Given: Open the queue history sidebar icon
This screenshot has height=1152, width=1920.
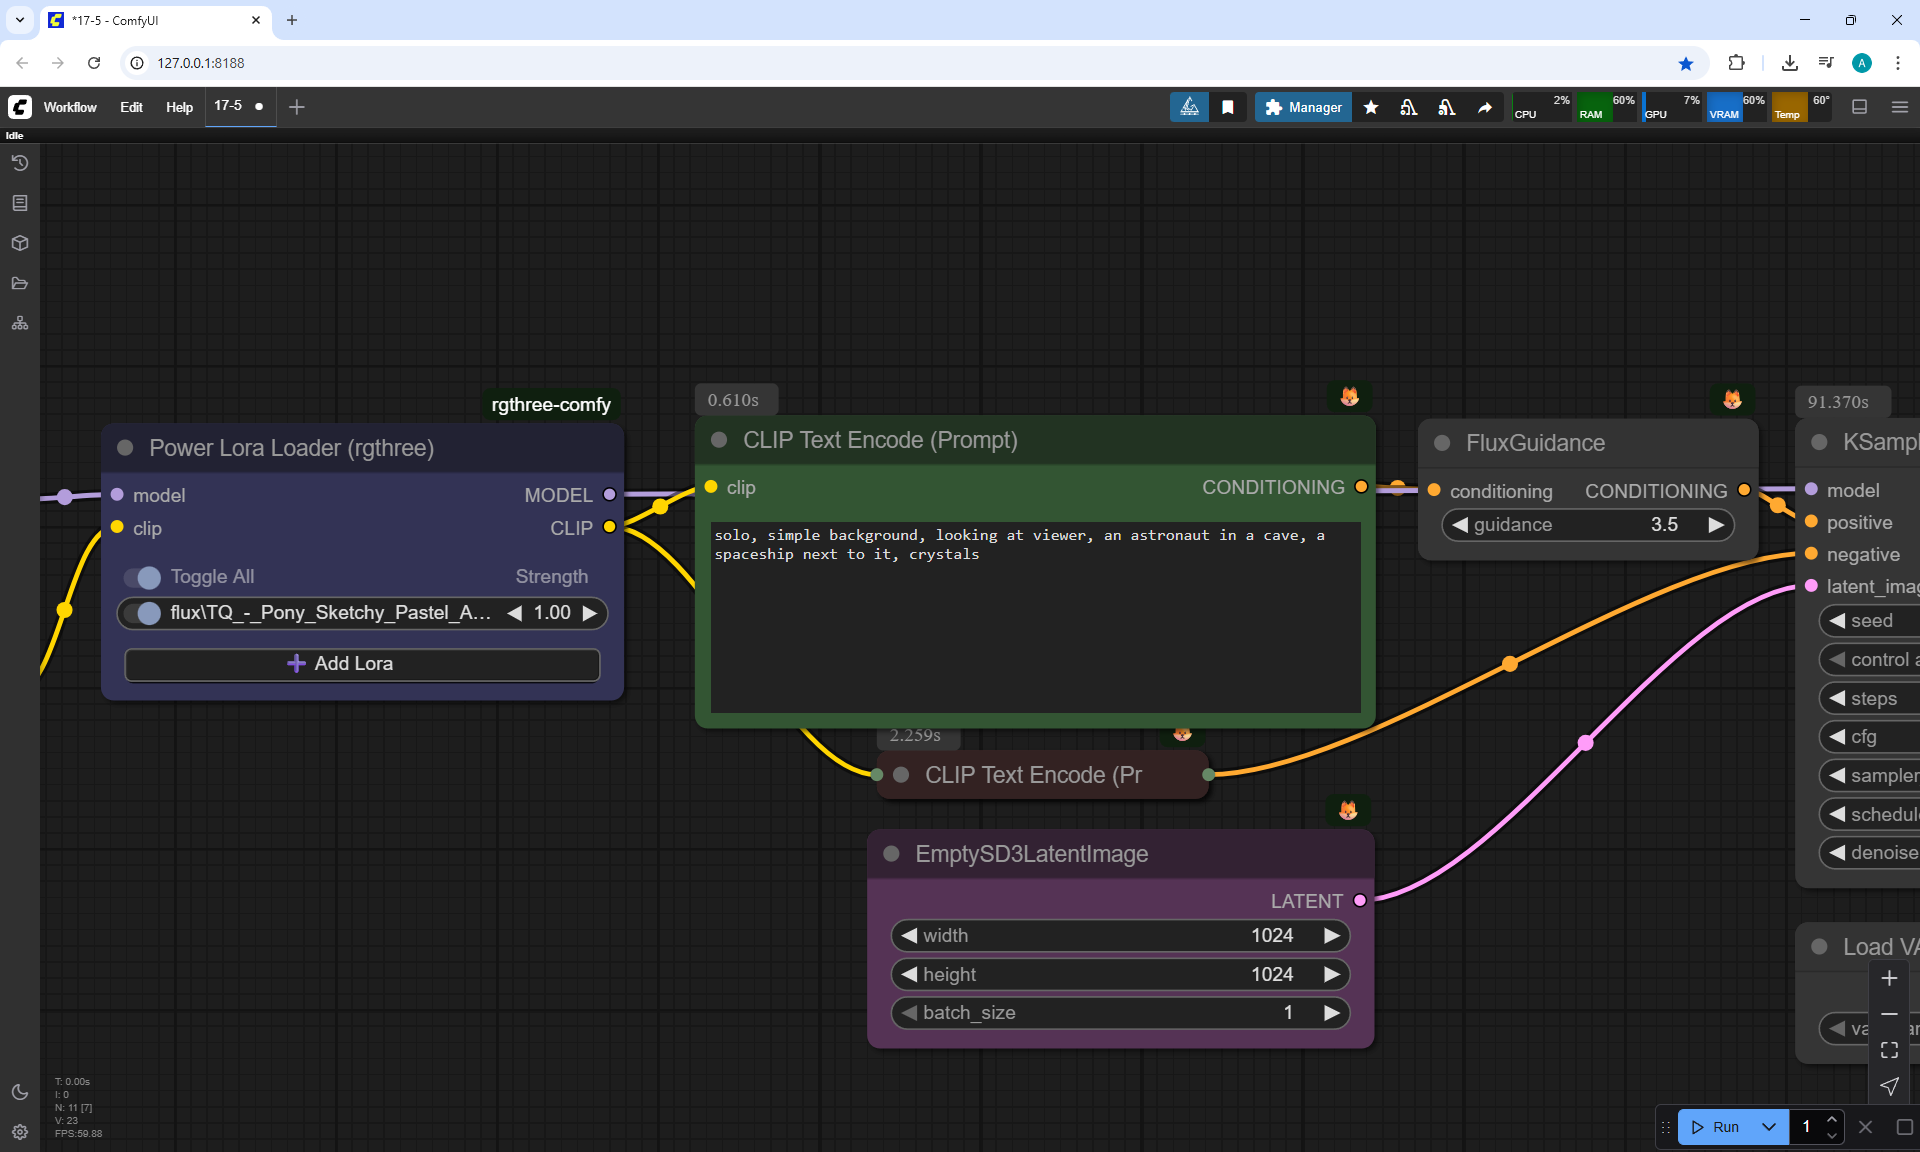Looking at the screenshot, I should (20, 163).
